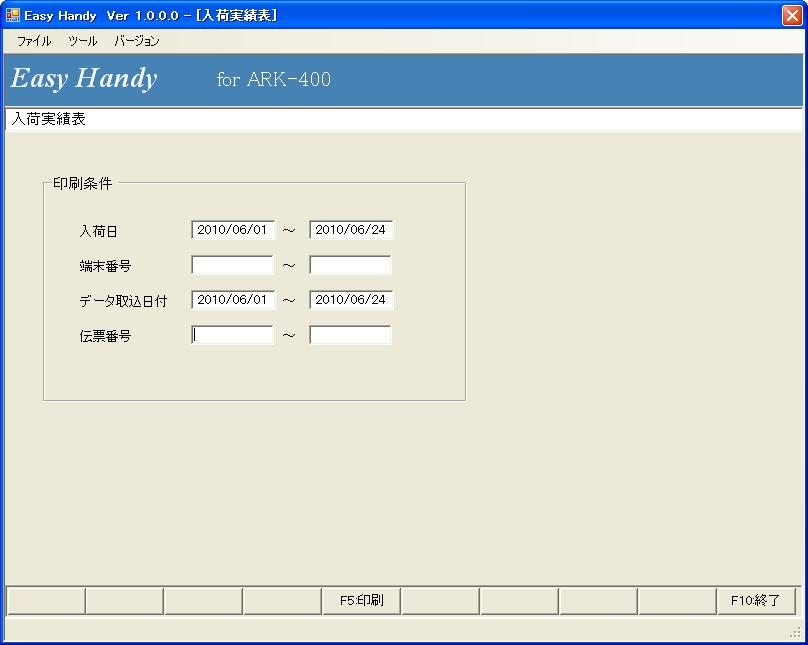
Task: Click the 入荷実績表 heading below the banner
Action: [x=48, y=119]
